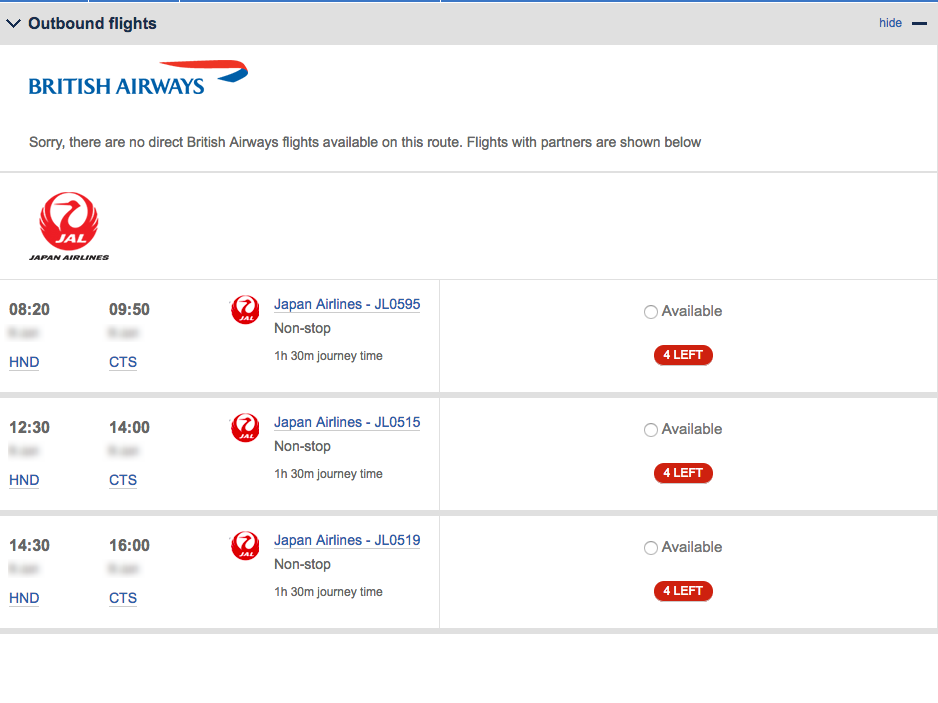Click the 09:50 arrival time
This screenshot has width=938, height=703.
129,309
